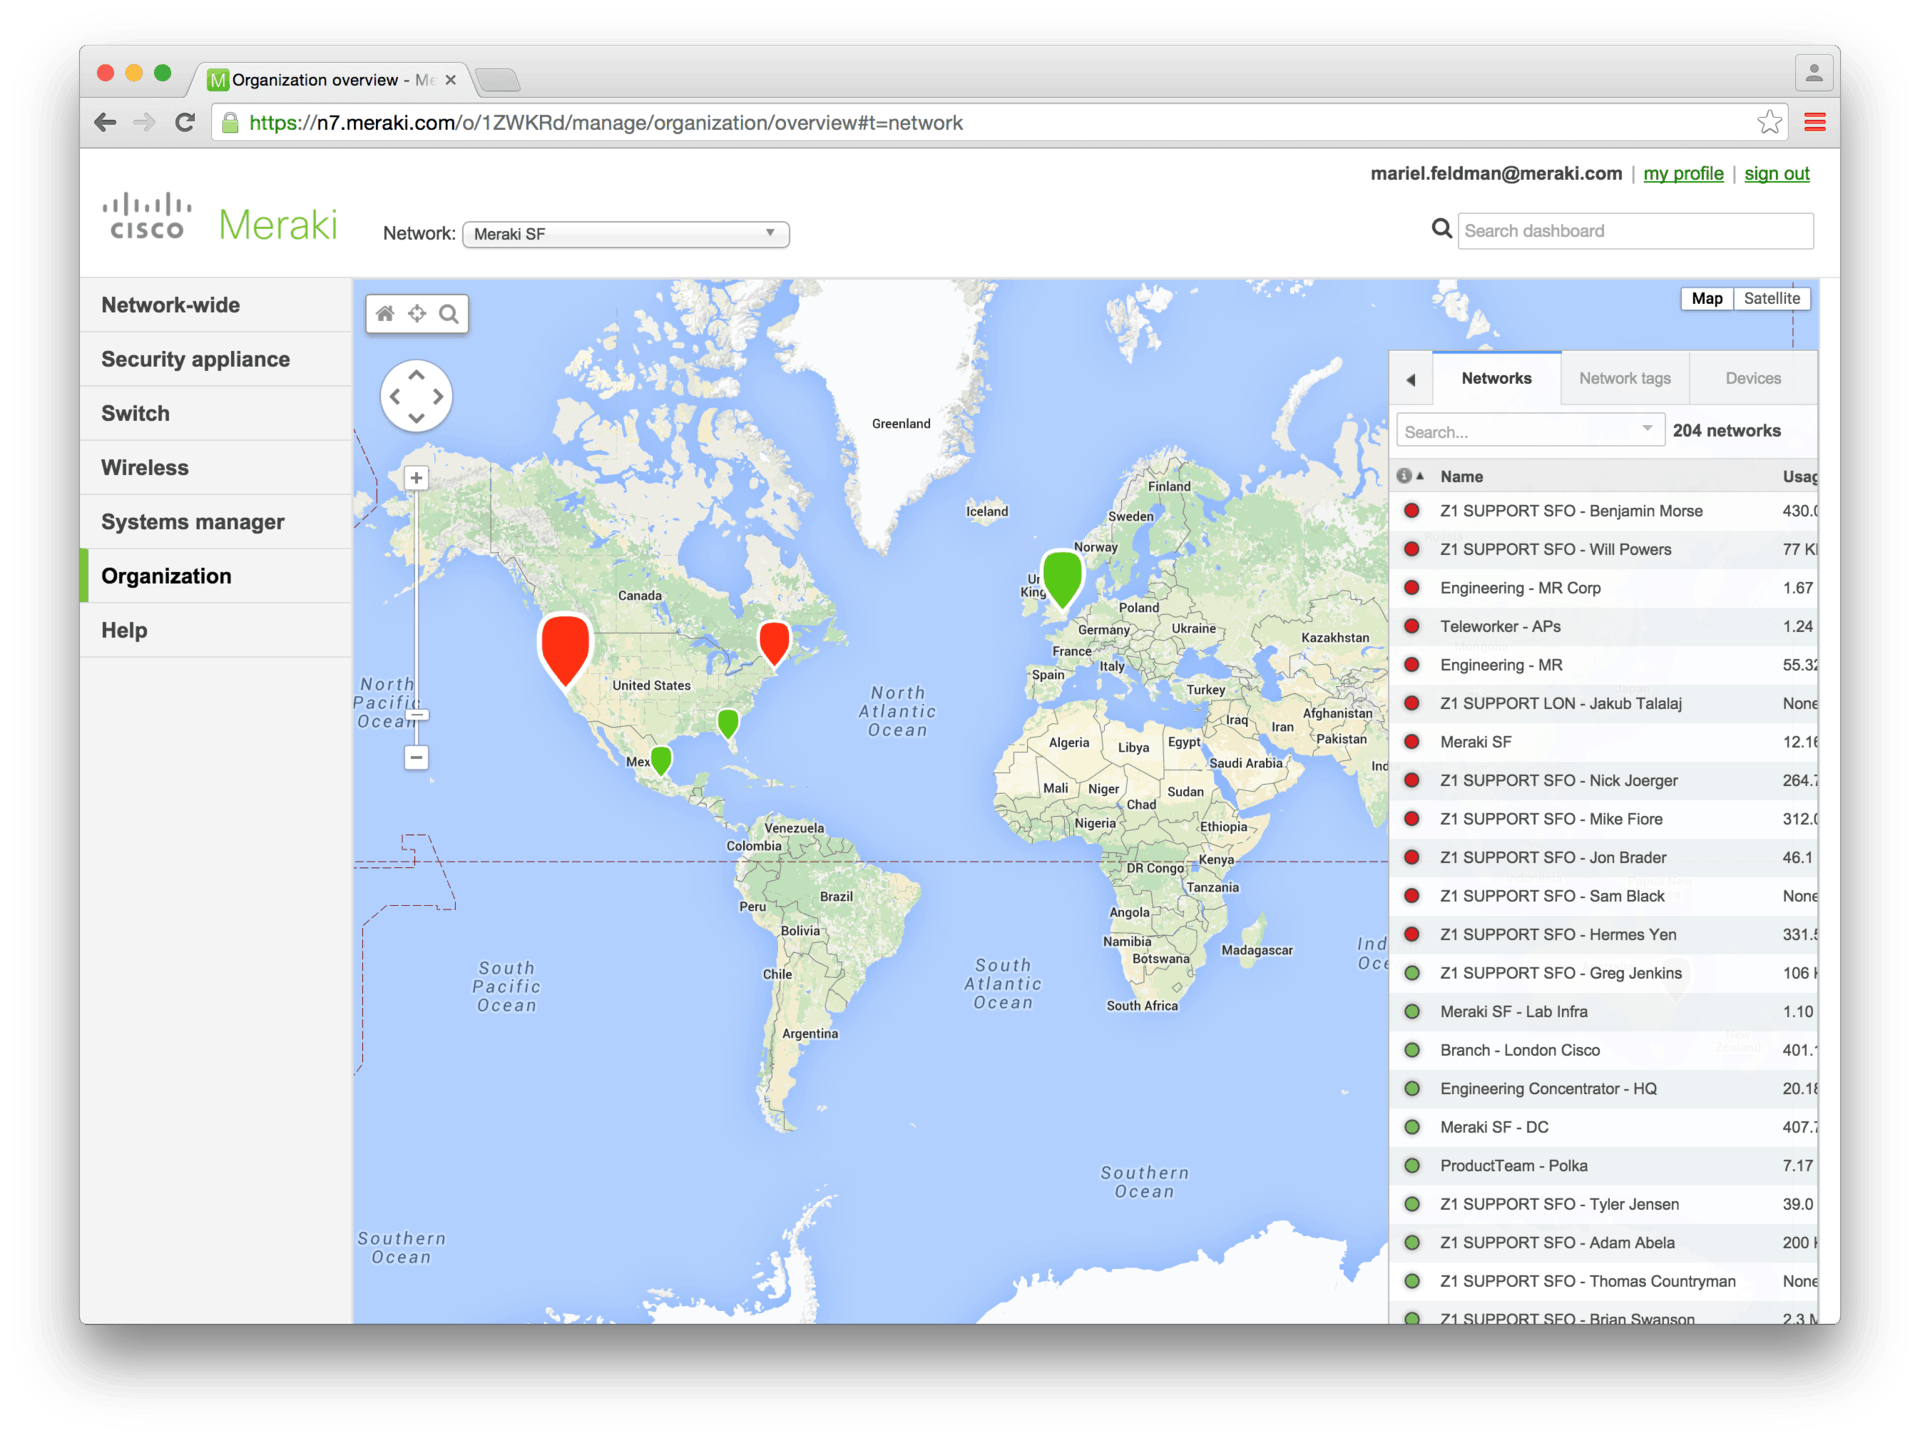Open the Network-wide menu
This screenshot has height=1438, width=1920.
point(216,305)
